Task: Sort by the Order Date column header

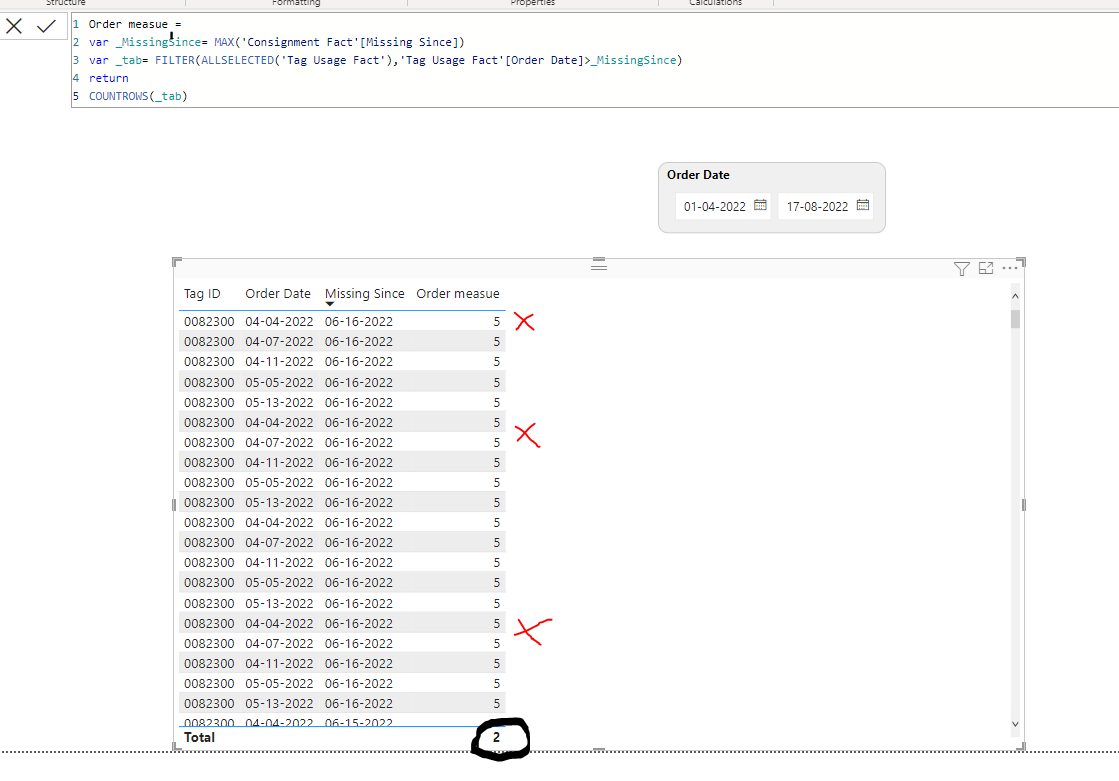Action: [x=278, y=293]
